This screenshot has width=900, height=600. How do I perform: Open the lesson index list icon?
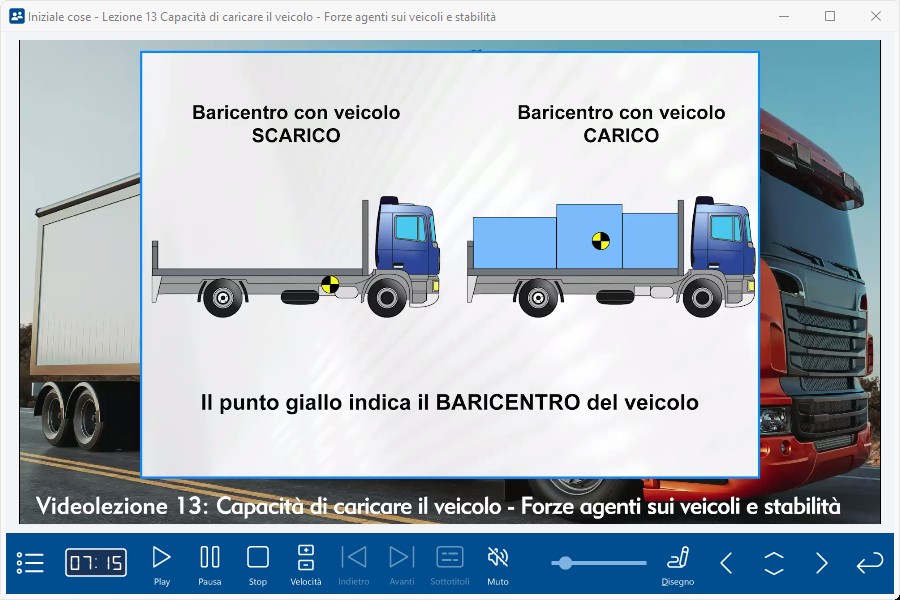[x=30, y=563]
